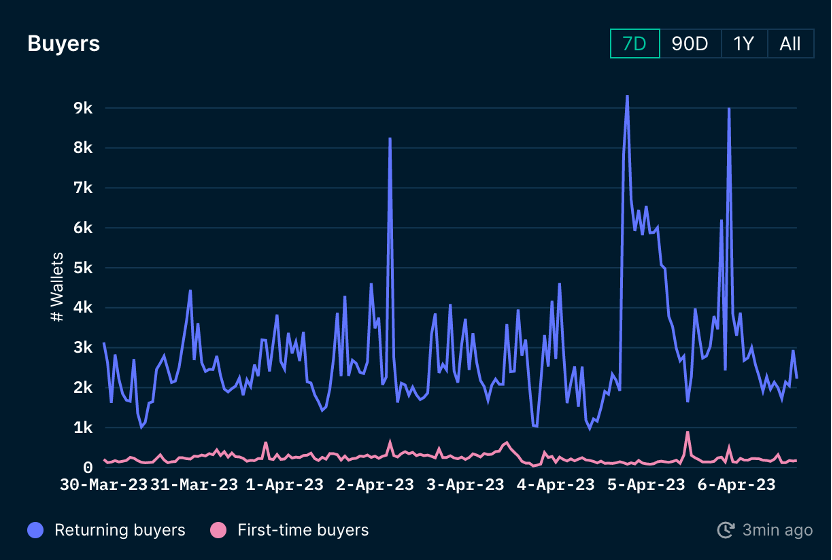This screenshot has height=560, width=832.
Task: Toggle the Returning buyers series label
Action: (119, 530)
